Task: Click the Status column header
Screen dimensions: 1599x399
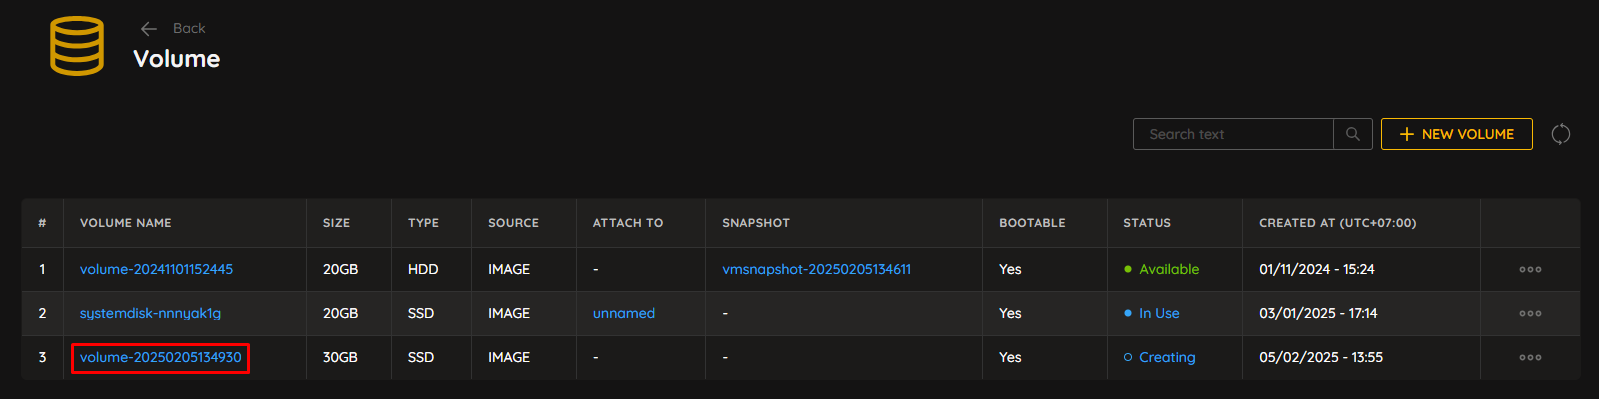Action: click(1146, 223)
